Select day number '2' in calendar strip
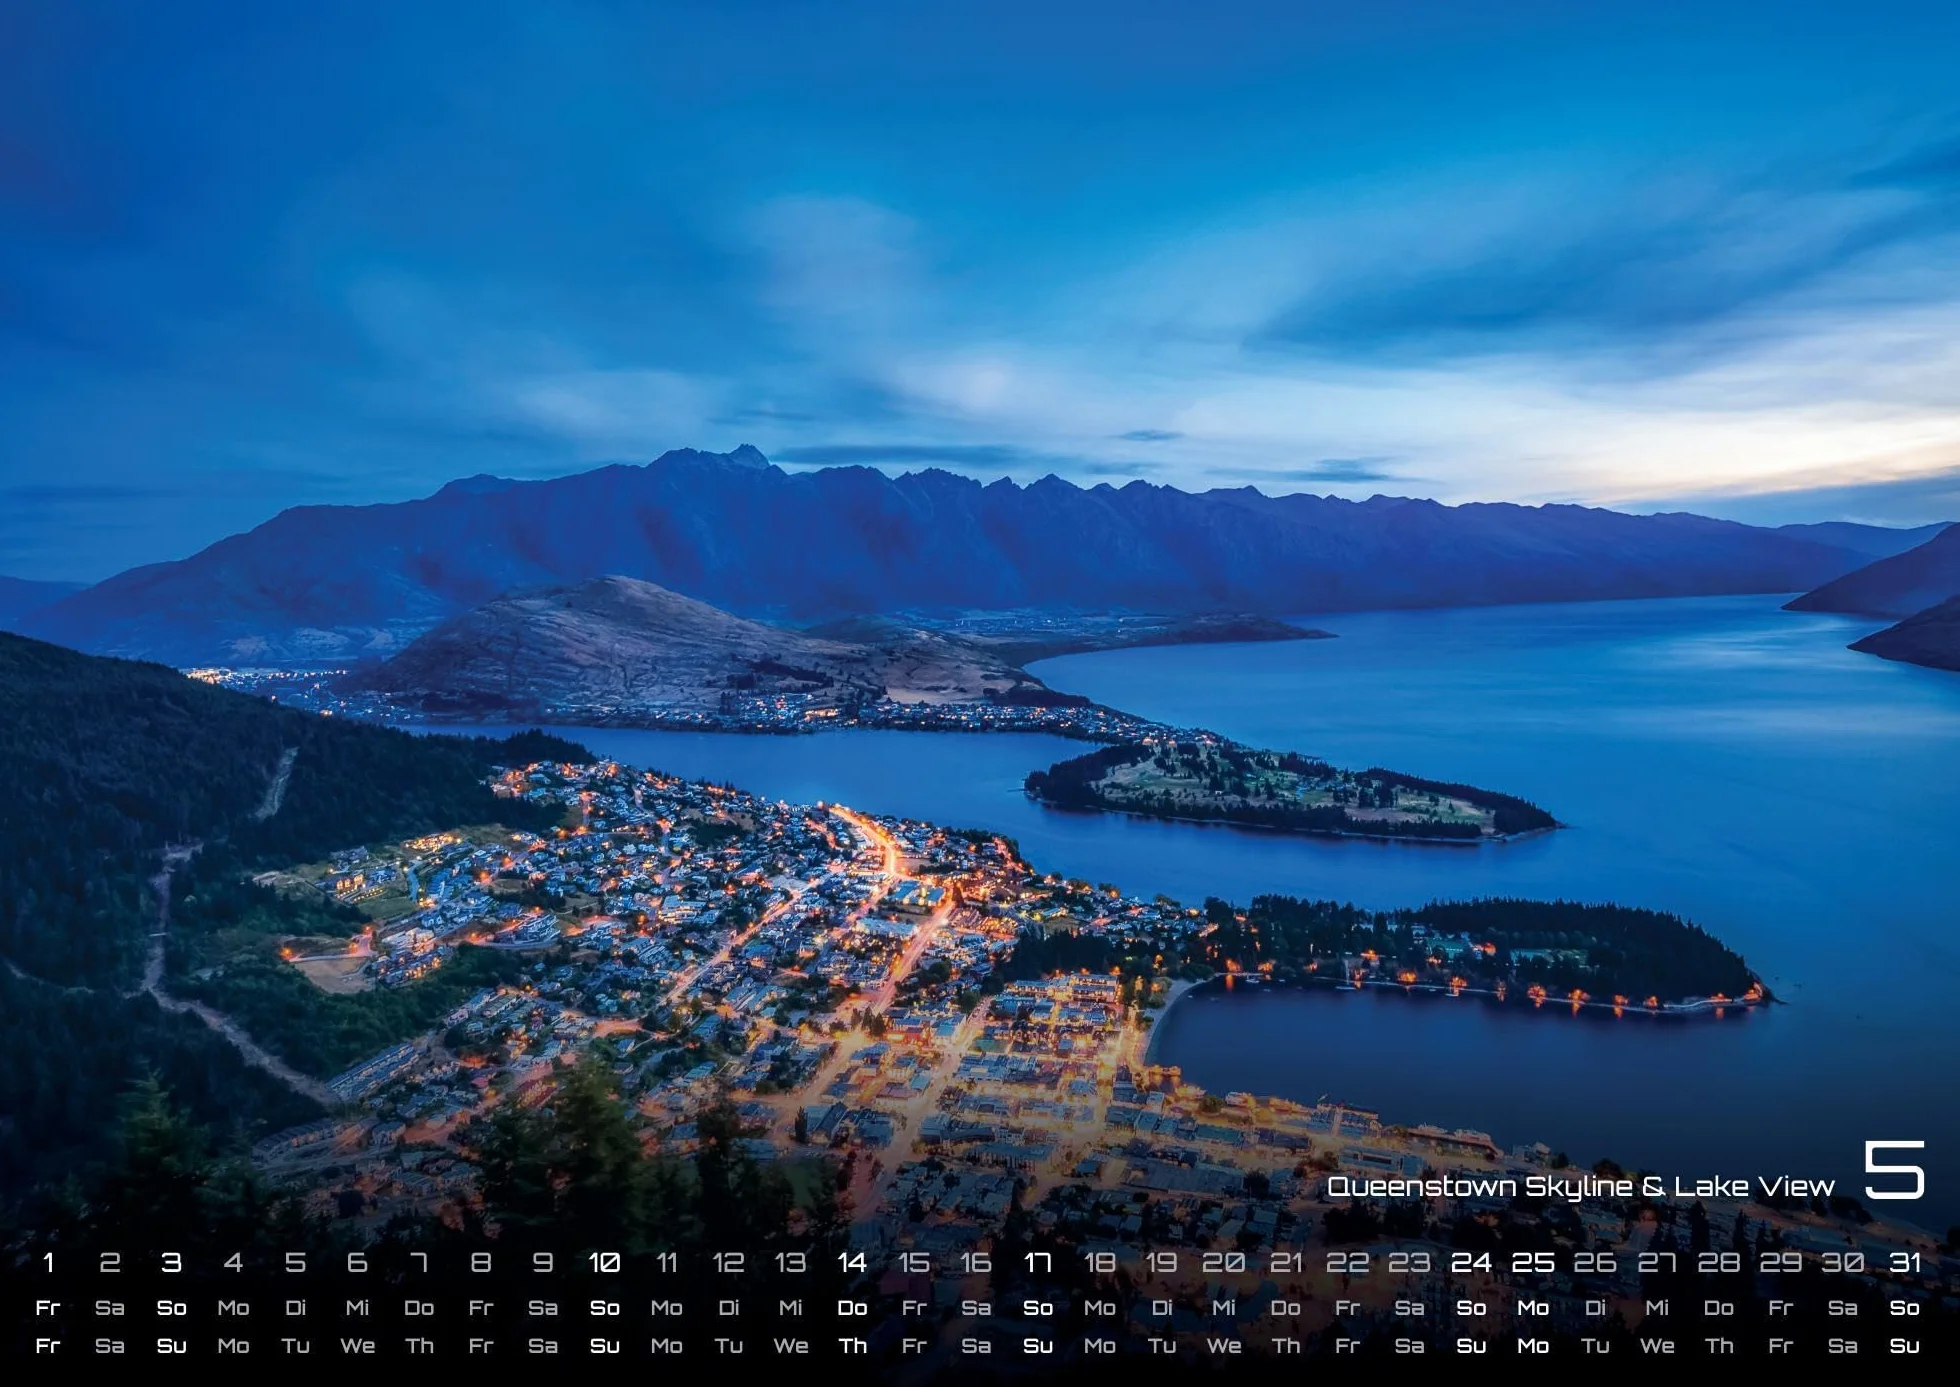1960x1387 pixels. pos(110,1263)
